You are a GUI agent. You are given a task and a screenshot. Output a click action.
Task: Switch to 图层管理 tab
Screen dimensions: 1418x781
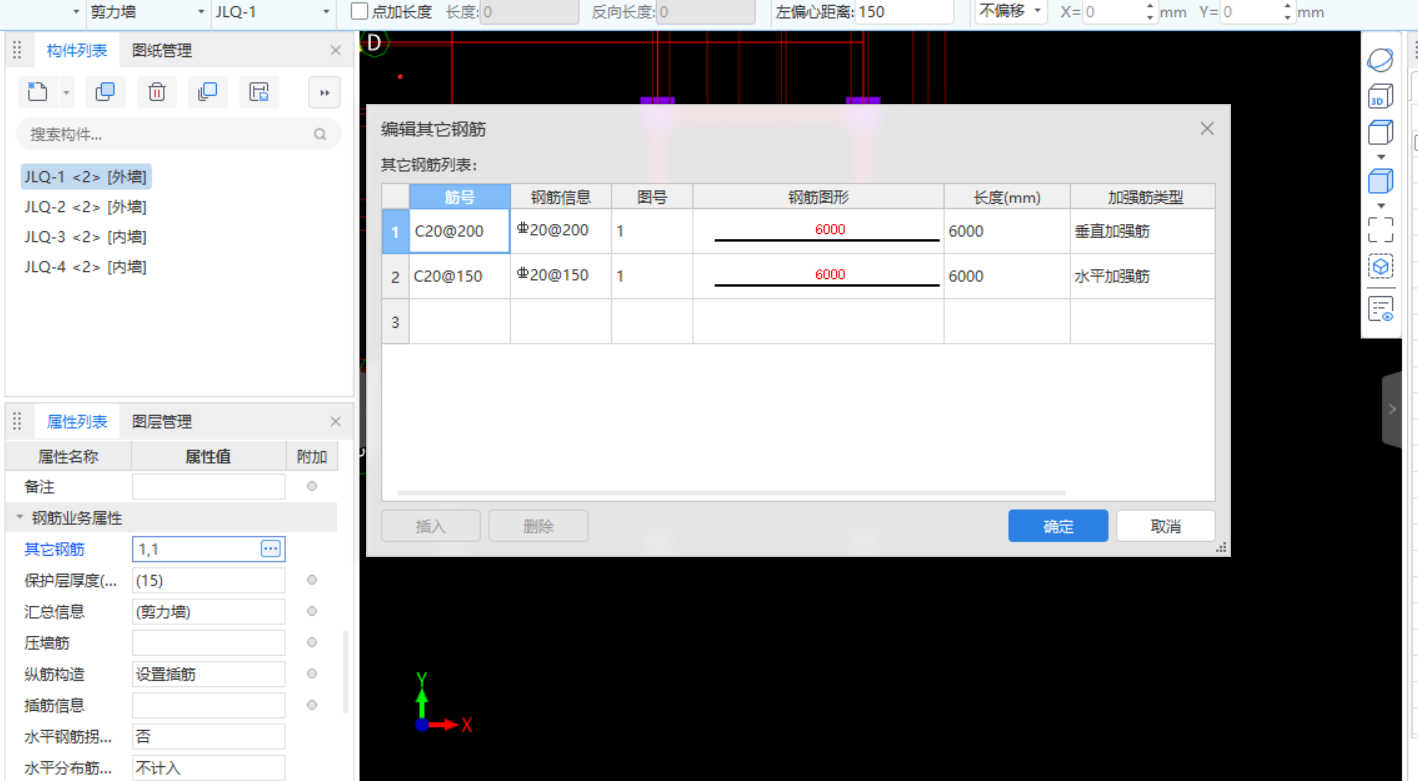(162, 422)
